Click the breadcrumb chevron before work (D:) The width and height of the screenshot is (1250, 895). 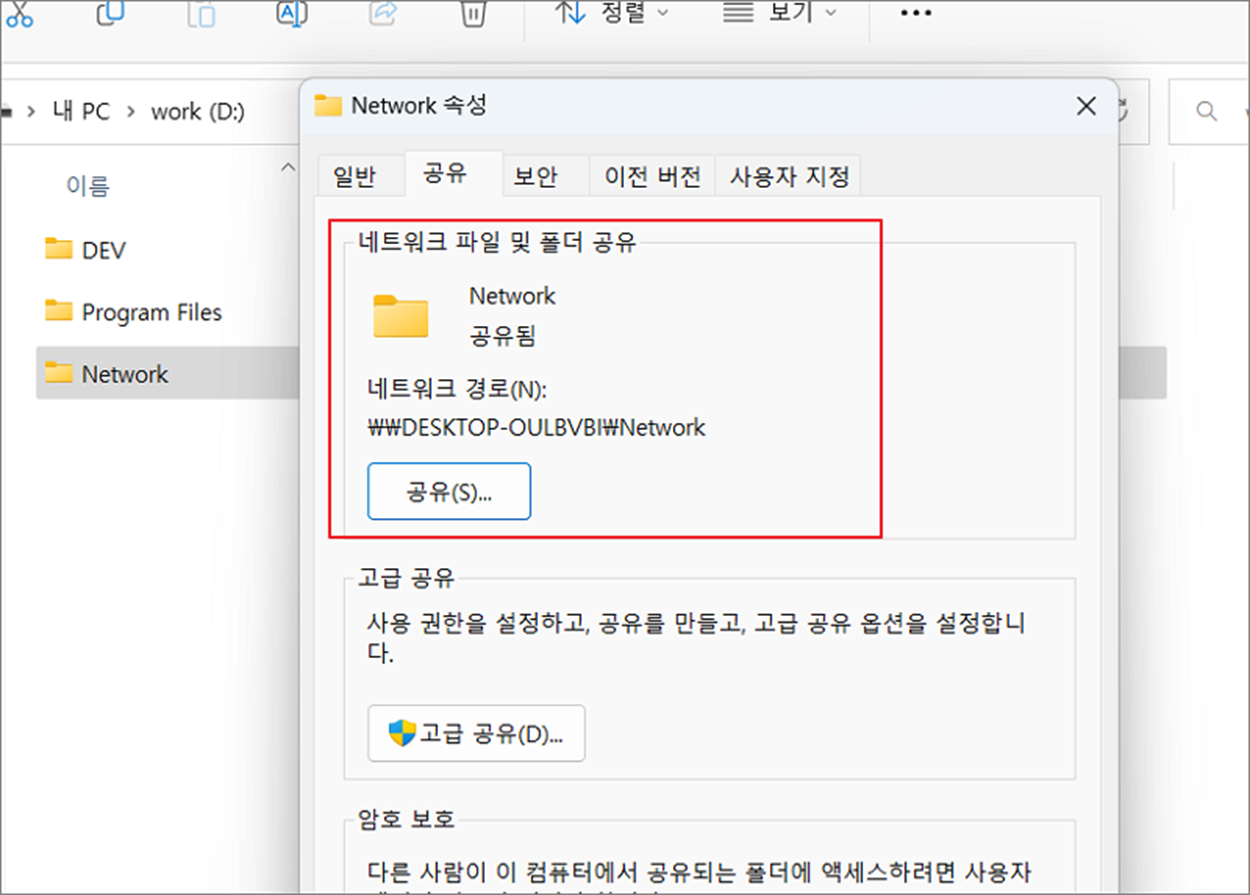pyautogui.click(x=130, y=111)
